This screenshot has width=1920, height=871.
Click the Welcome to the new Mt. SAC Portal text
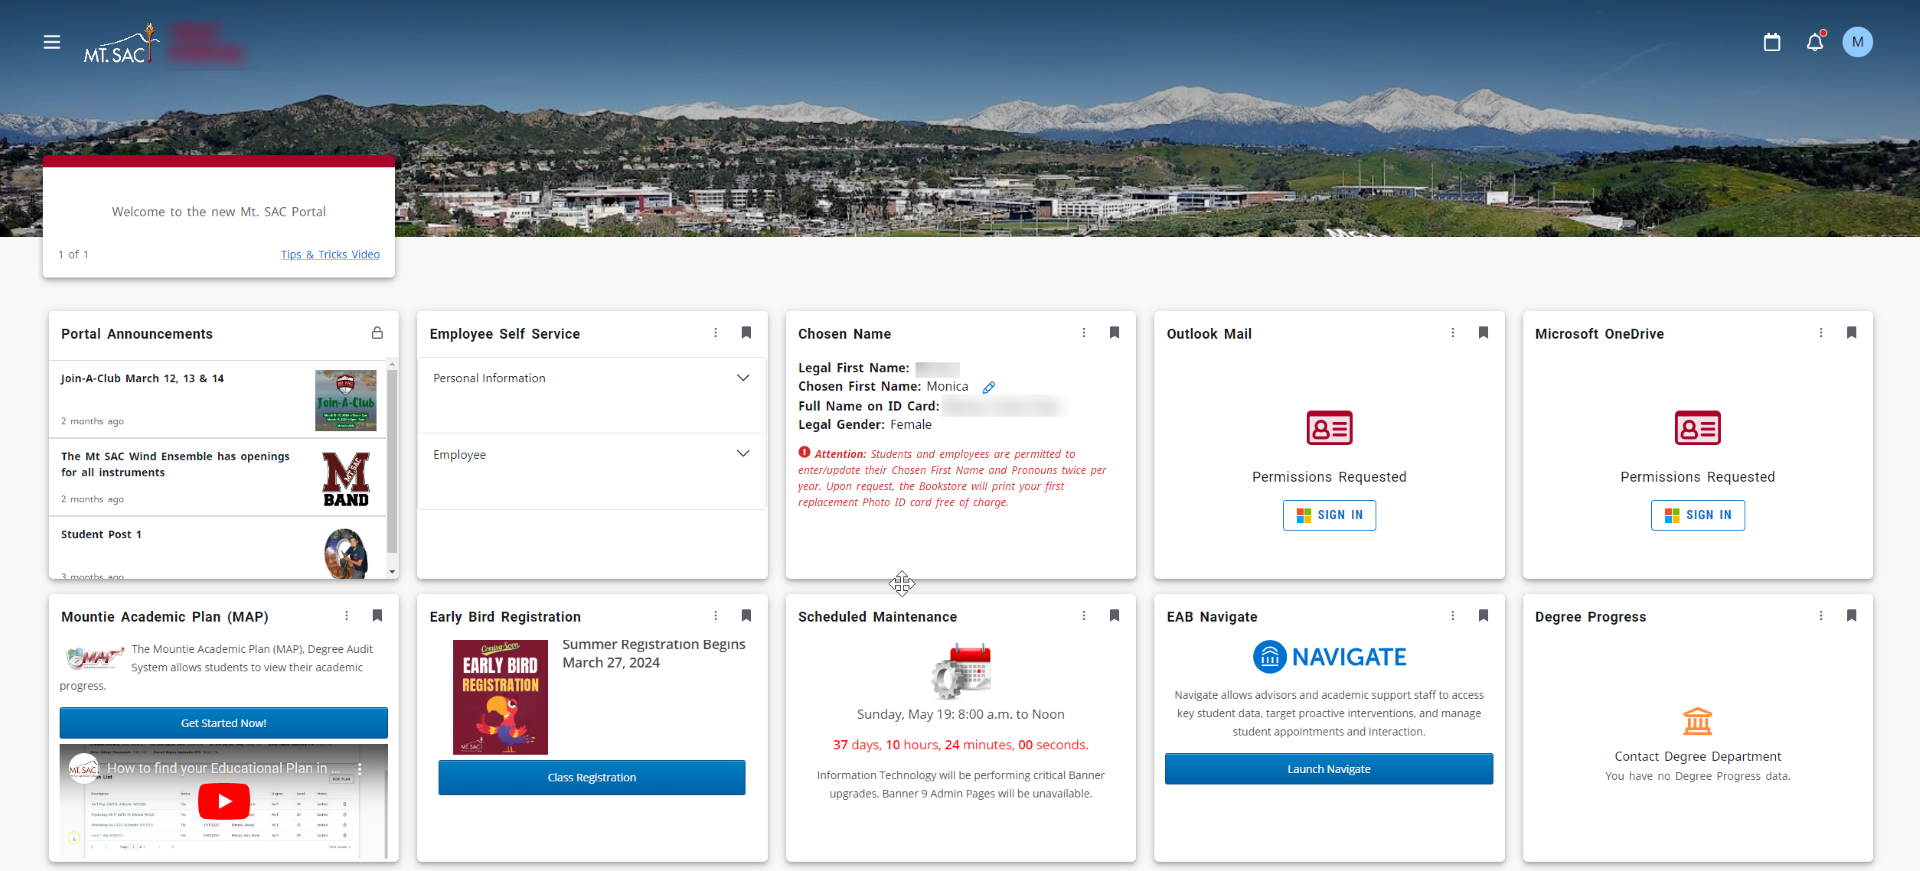coord(219,212)
